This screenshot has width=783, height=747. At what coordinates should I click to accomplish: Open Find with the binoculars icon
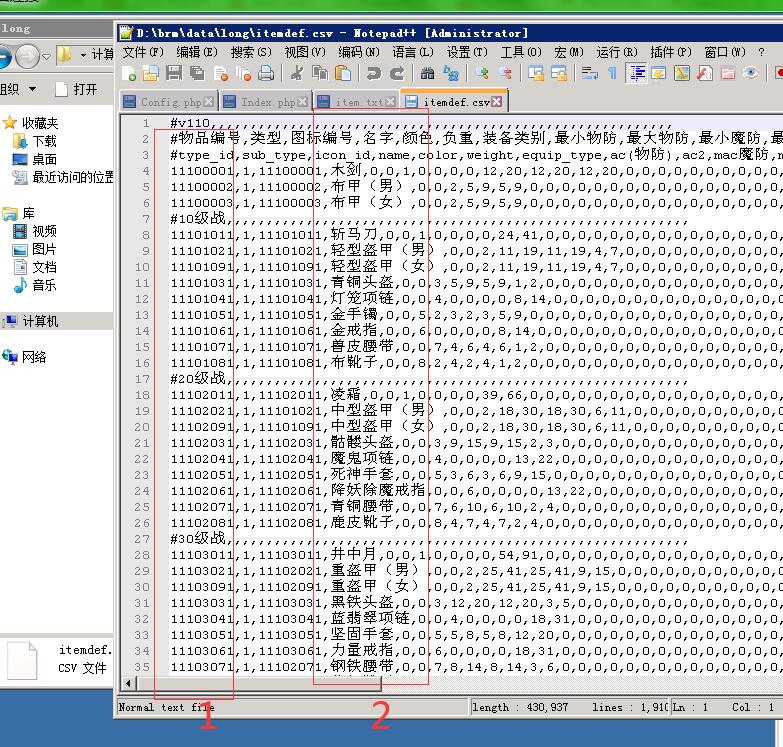click(427, 73)
